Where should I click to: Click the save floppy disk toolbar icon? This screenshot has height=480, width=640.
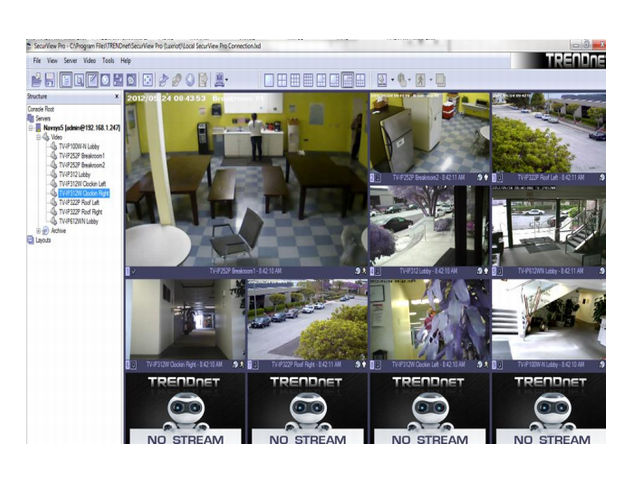pyautogui.click(x=50, y=80)
